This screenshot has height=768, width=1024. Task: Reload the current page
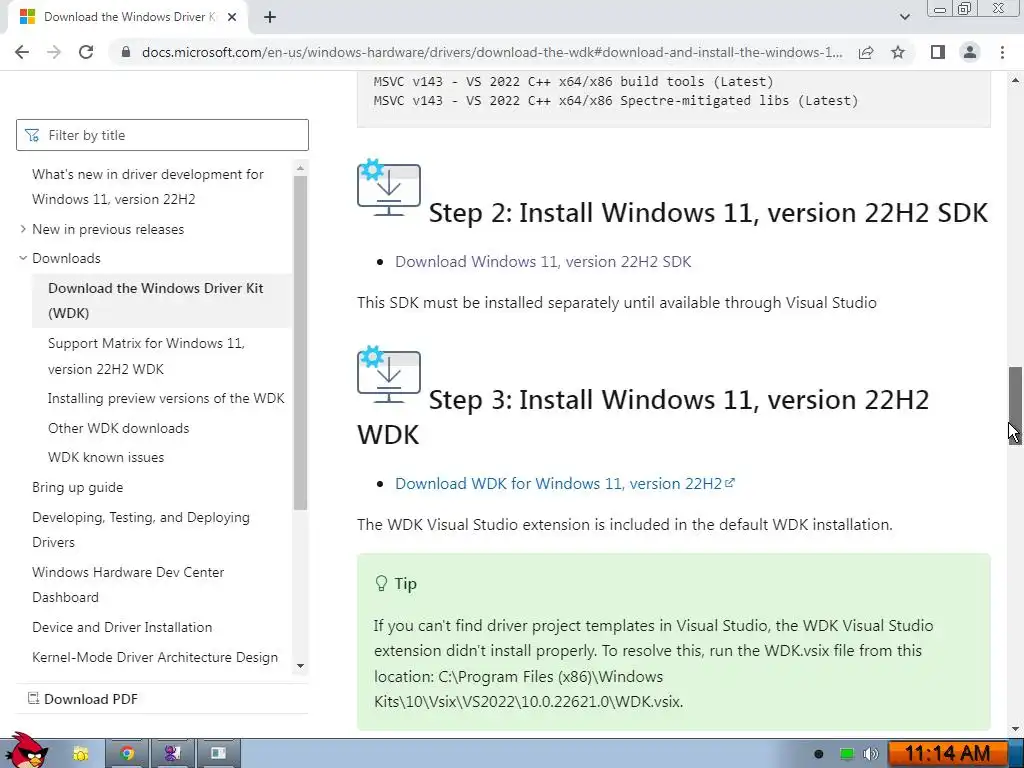pos(86,52)
